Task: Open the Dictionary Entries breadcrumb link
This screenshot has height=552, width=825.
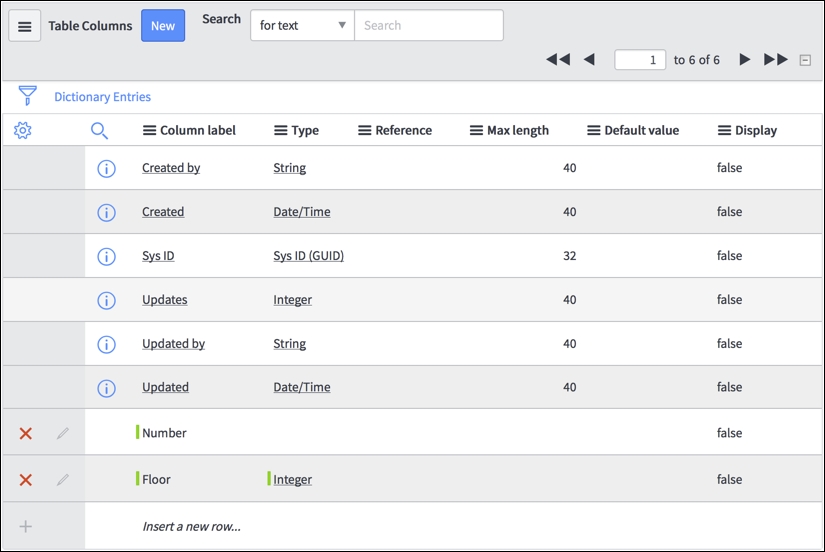Action: coord(103,97)
